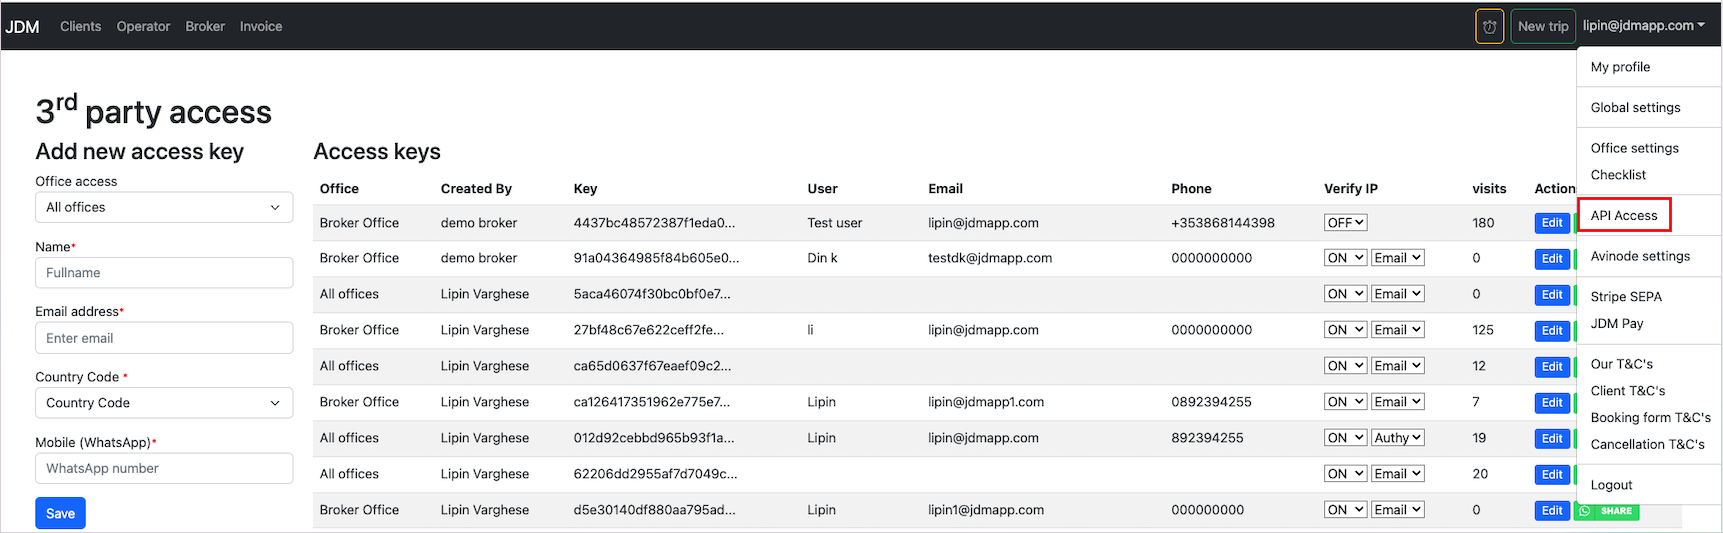Go to the Clients navigation link
This screenshot has width=1723, height=533.
point(80,27)
